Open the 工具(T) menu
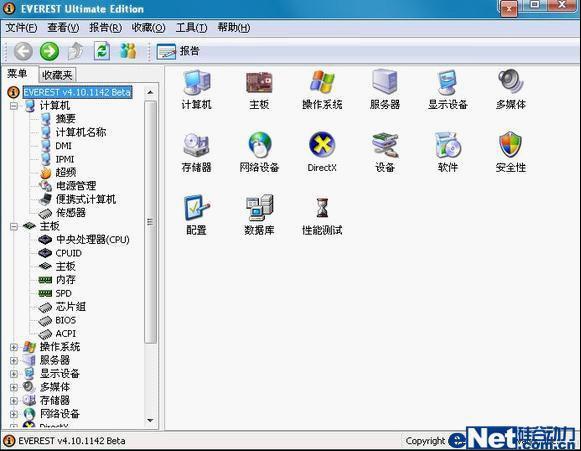The image size is (581, 451). click(191, 27)
